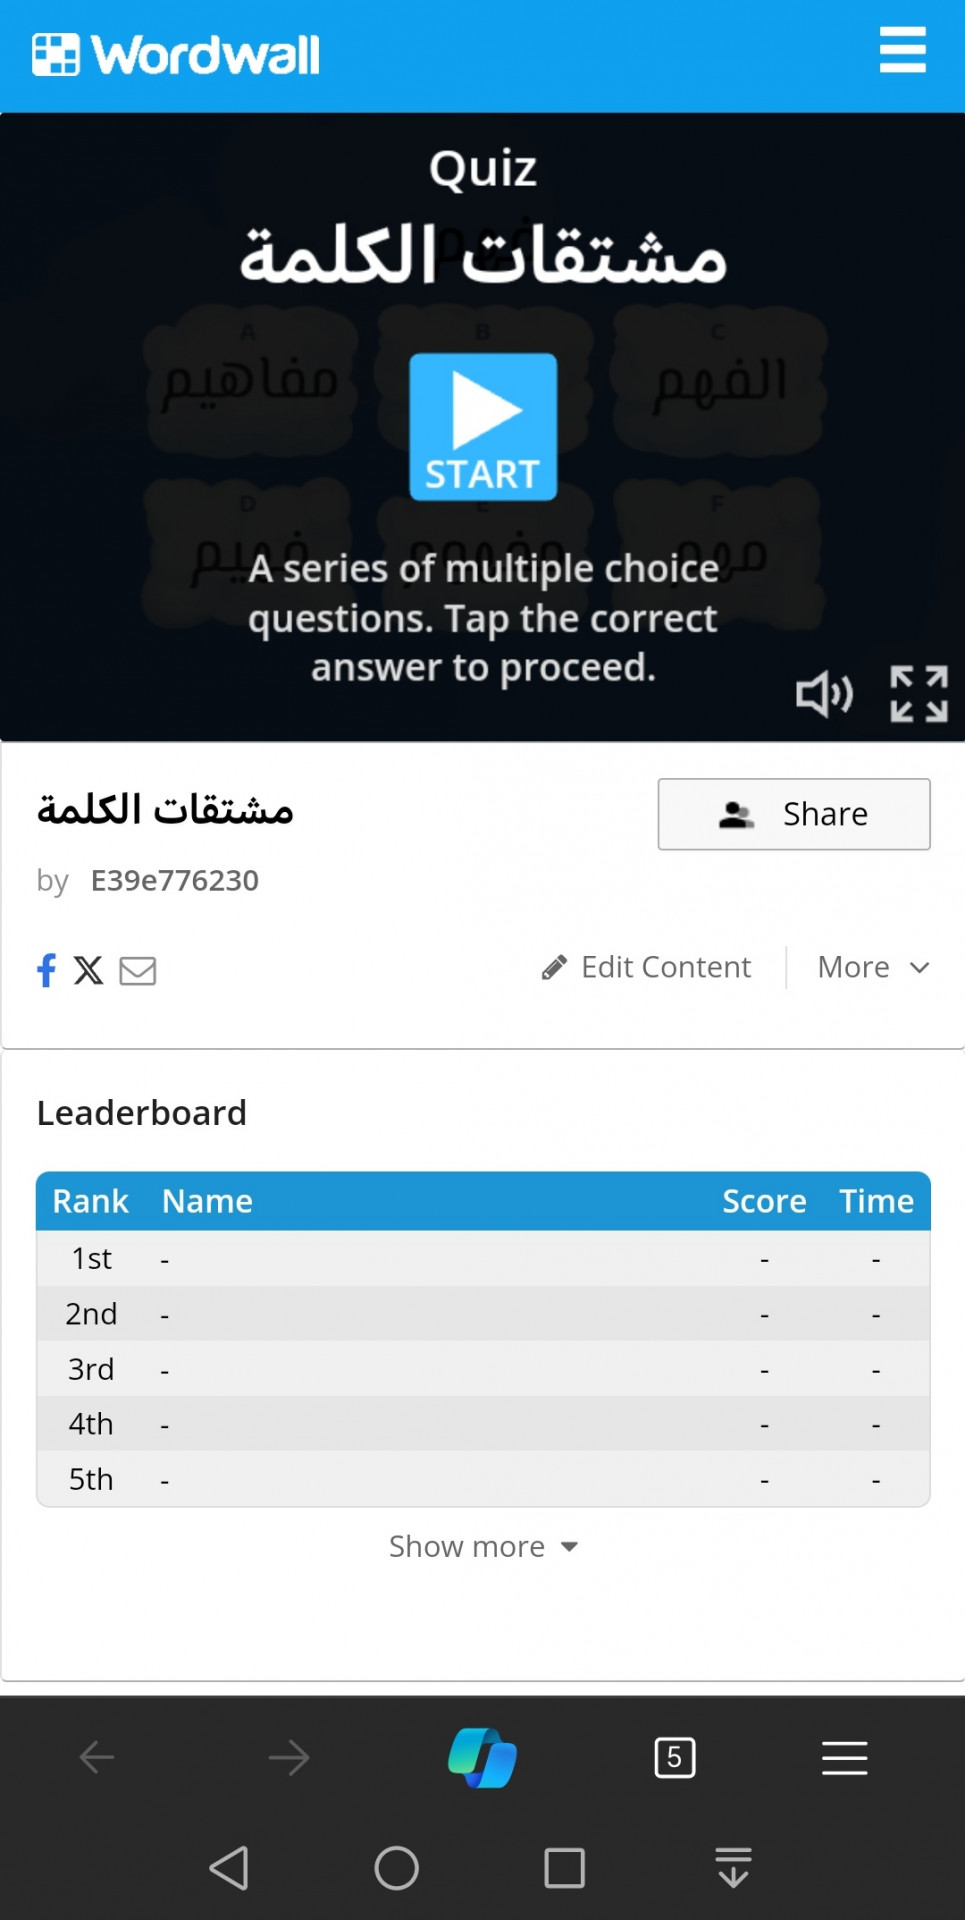965x1920 pixels.
Task: Open the tab switcher showing 5 tabs
Action: coord(675,1757)
